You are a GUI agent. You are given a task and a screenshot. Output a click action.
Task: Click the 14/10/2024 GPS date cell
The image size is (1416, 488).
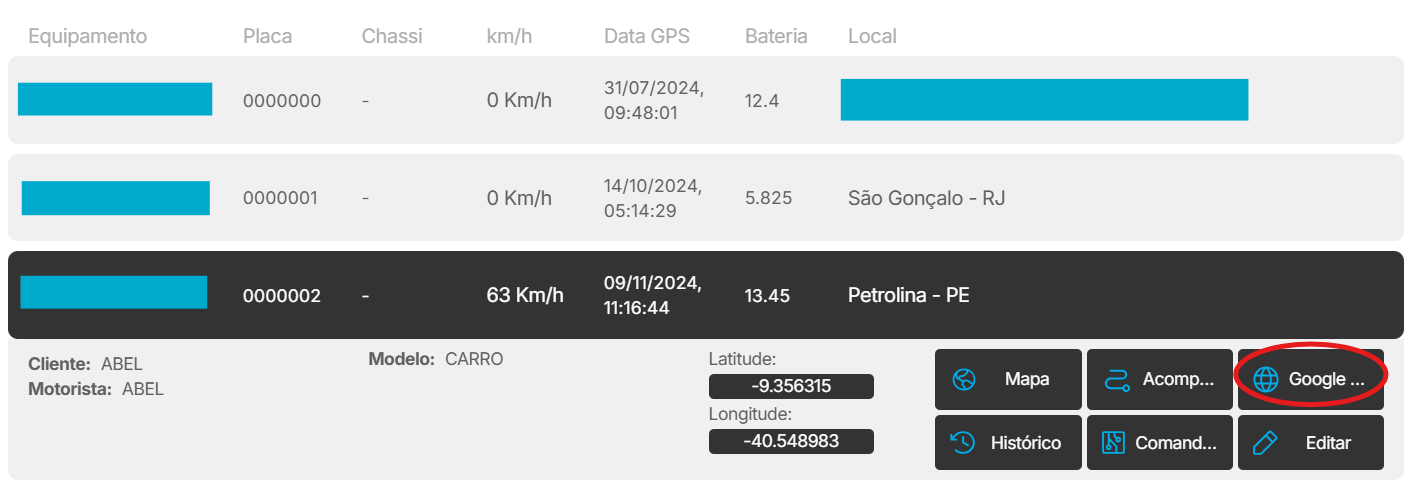[653, 198]
